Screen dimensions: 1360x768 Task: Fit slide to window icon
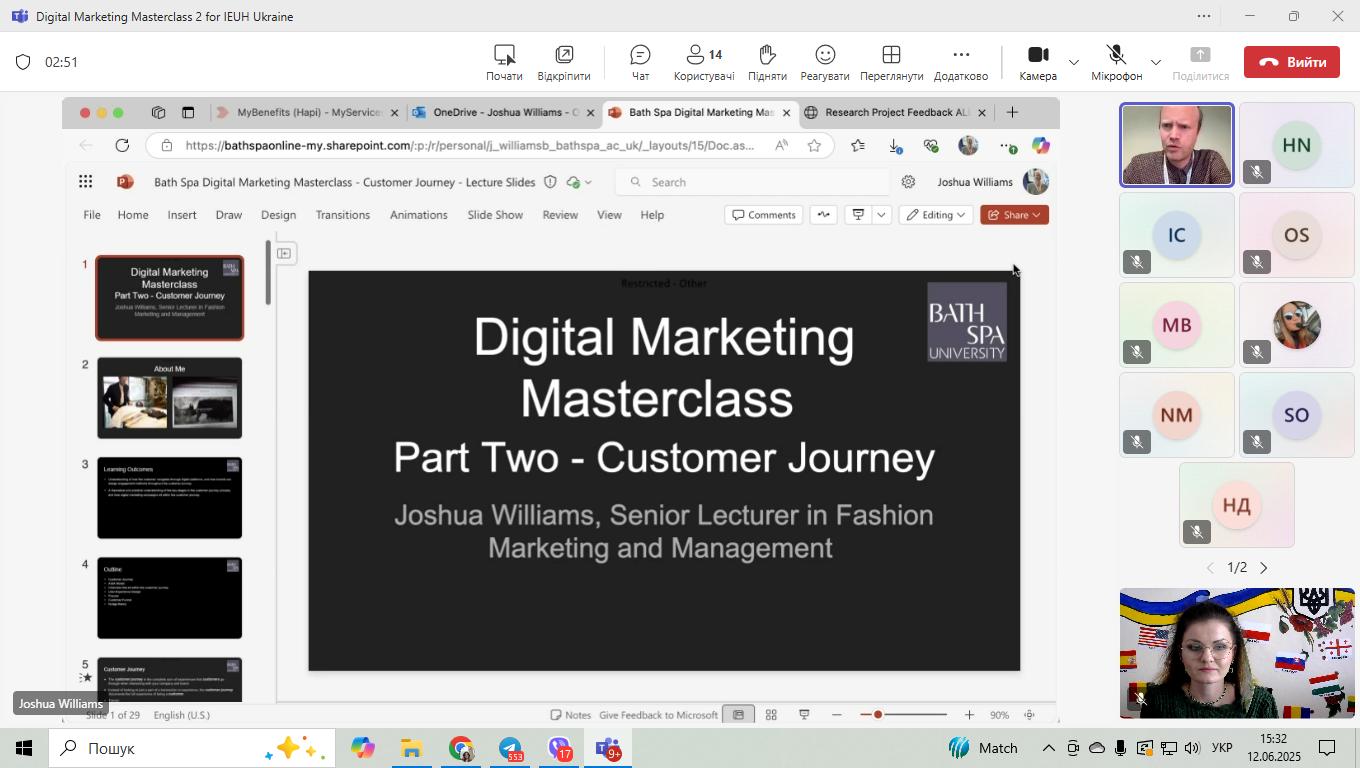click(1029, 715)
